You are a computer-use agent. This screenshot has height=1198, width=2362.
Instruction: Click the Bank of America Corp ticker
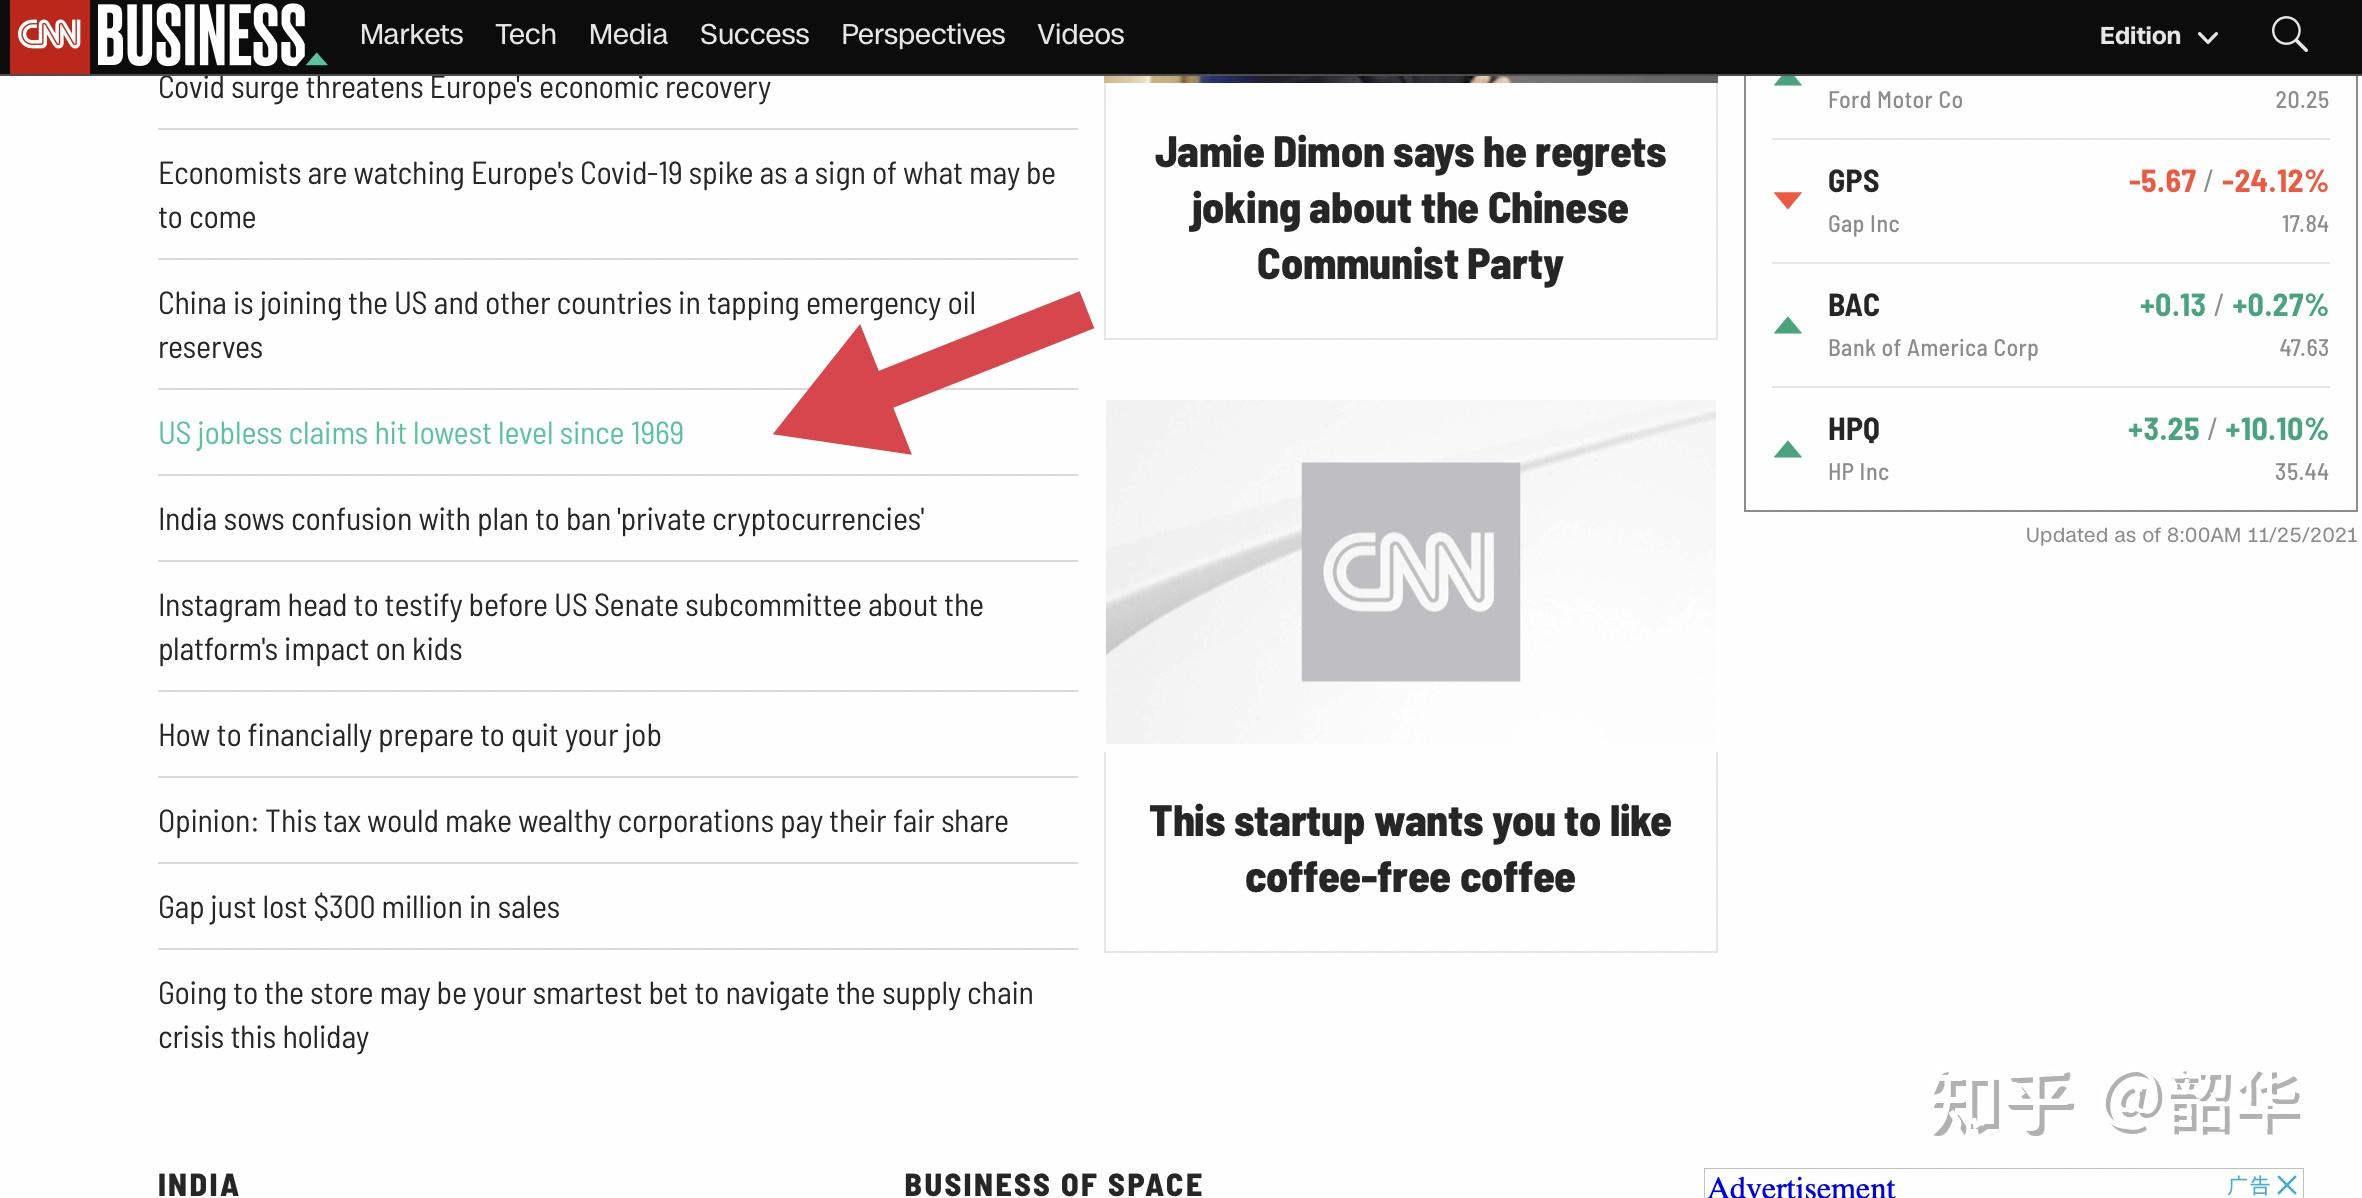click(x=1932, y=348)
